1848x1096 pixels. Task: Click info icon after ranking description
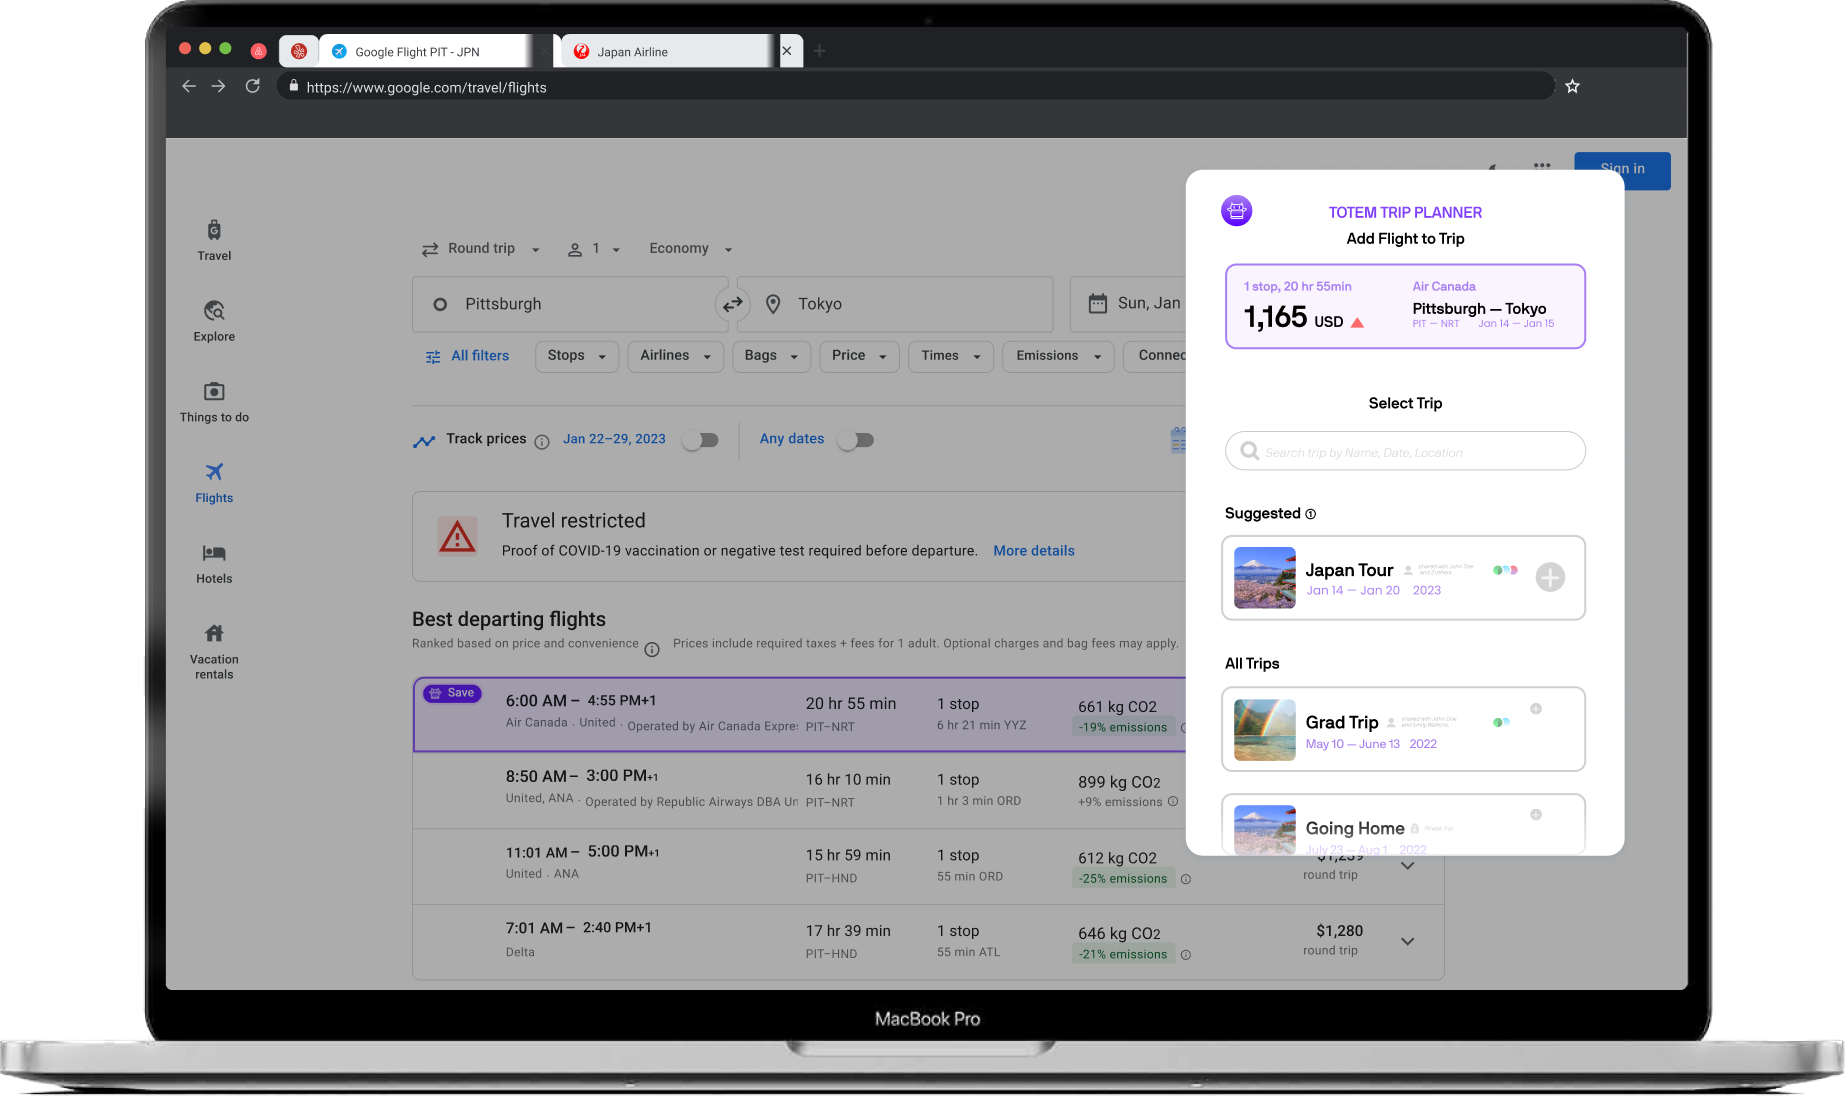point(652,650)
